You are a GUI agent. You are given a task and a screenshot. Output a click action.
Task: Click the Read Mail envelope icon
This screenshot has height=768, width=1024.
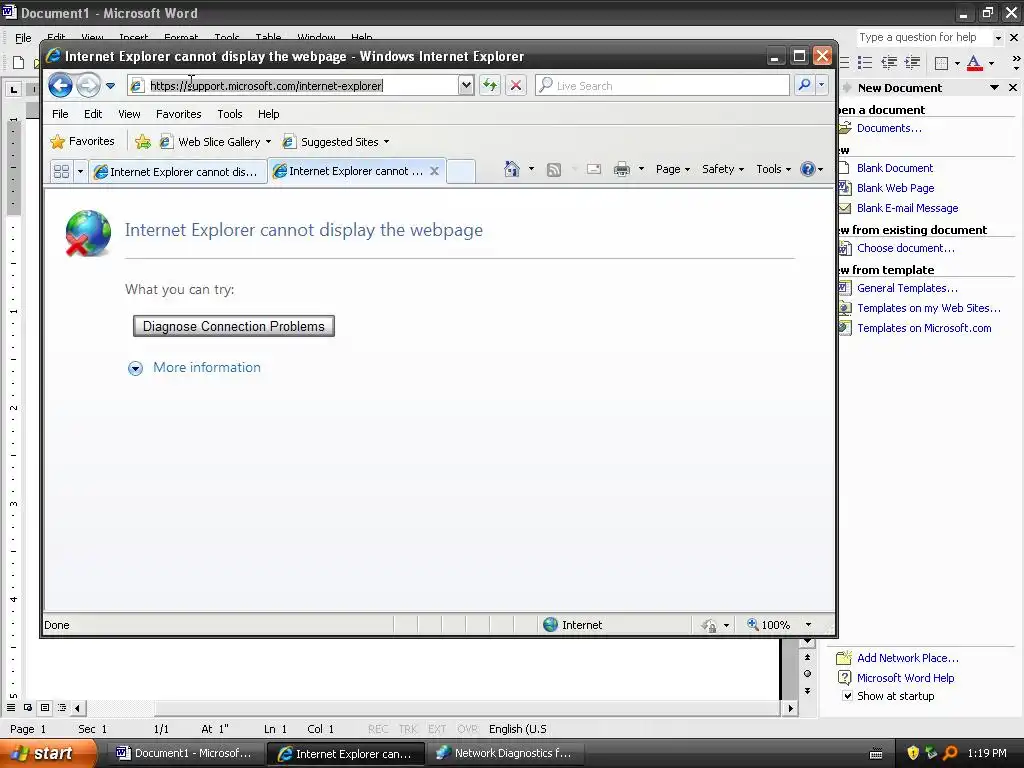tap(594, 170)
